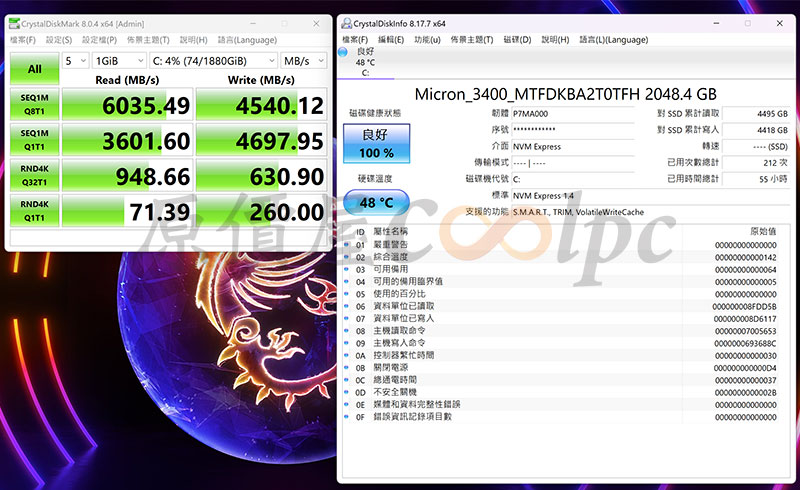Open CrystalDiskInfo 檔案(F) menu
Screen dimensions: 800x490
[355, 39]
